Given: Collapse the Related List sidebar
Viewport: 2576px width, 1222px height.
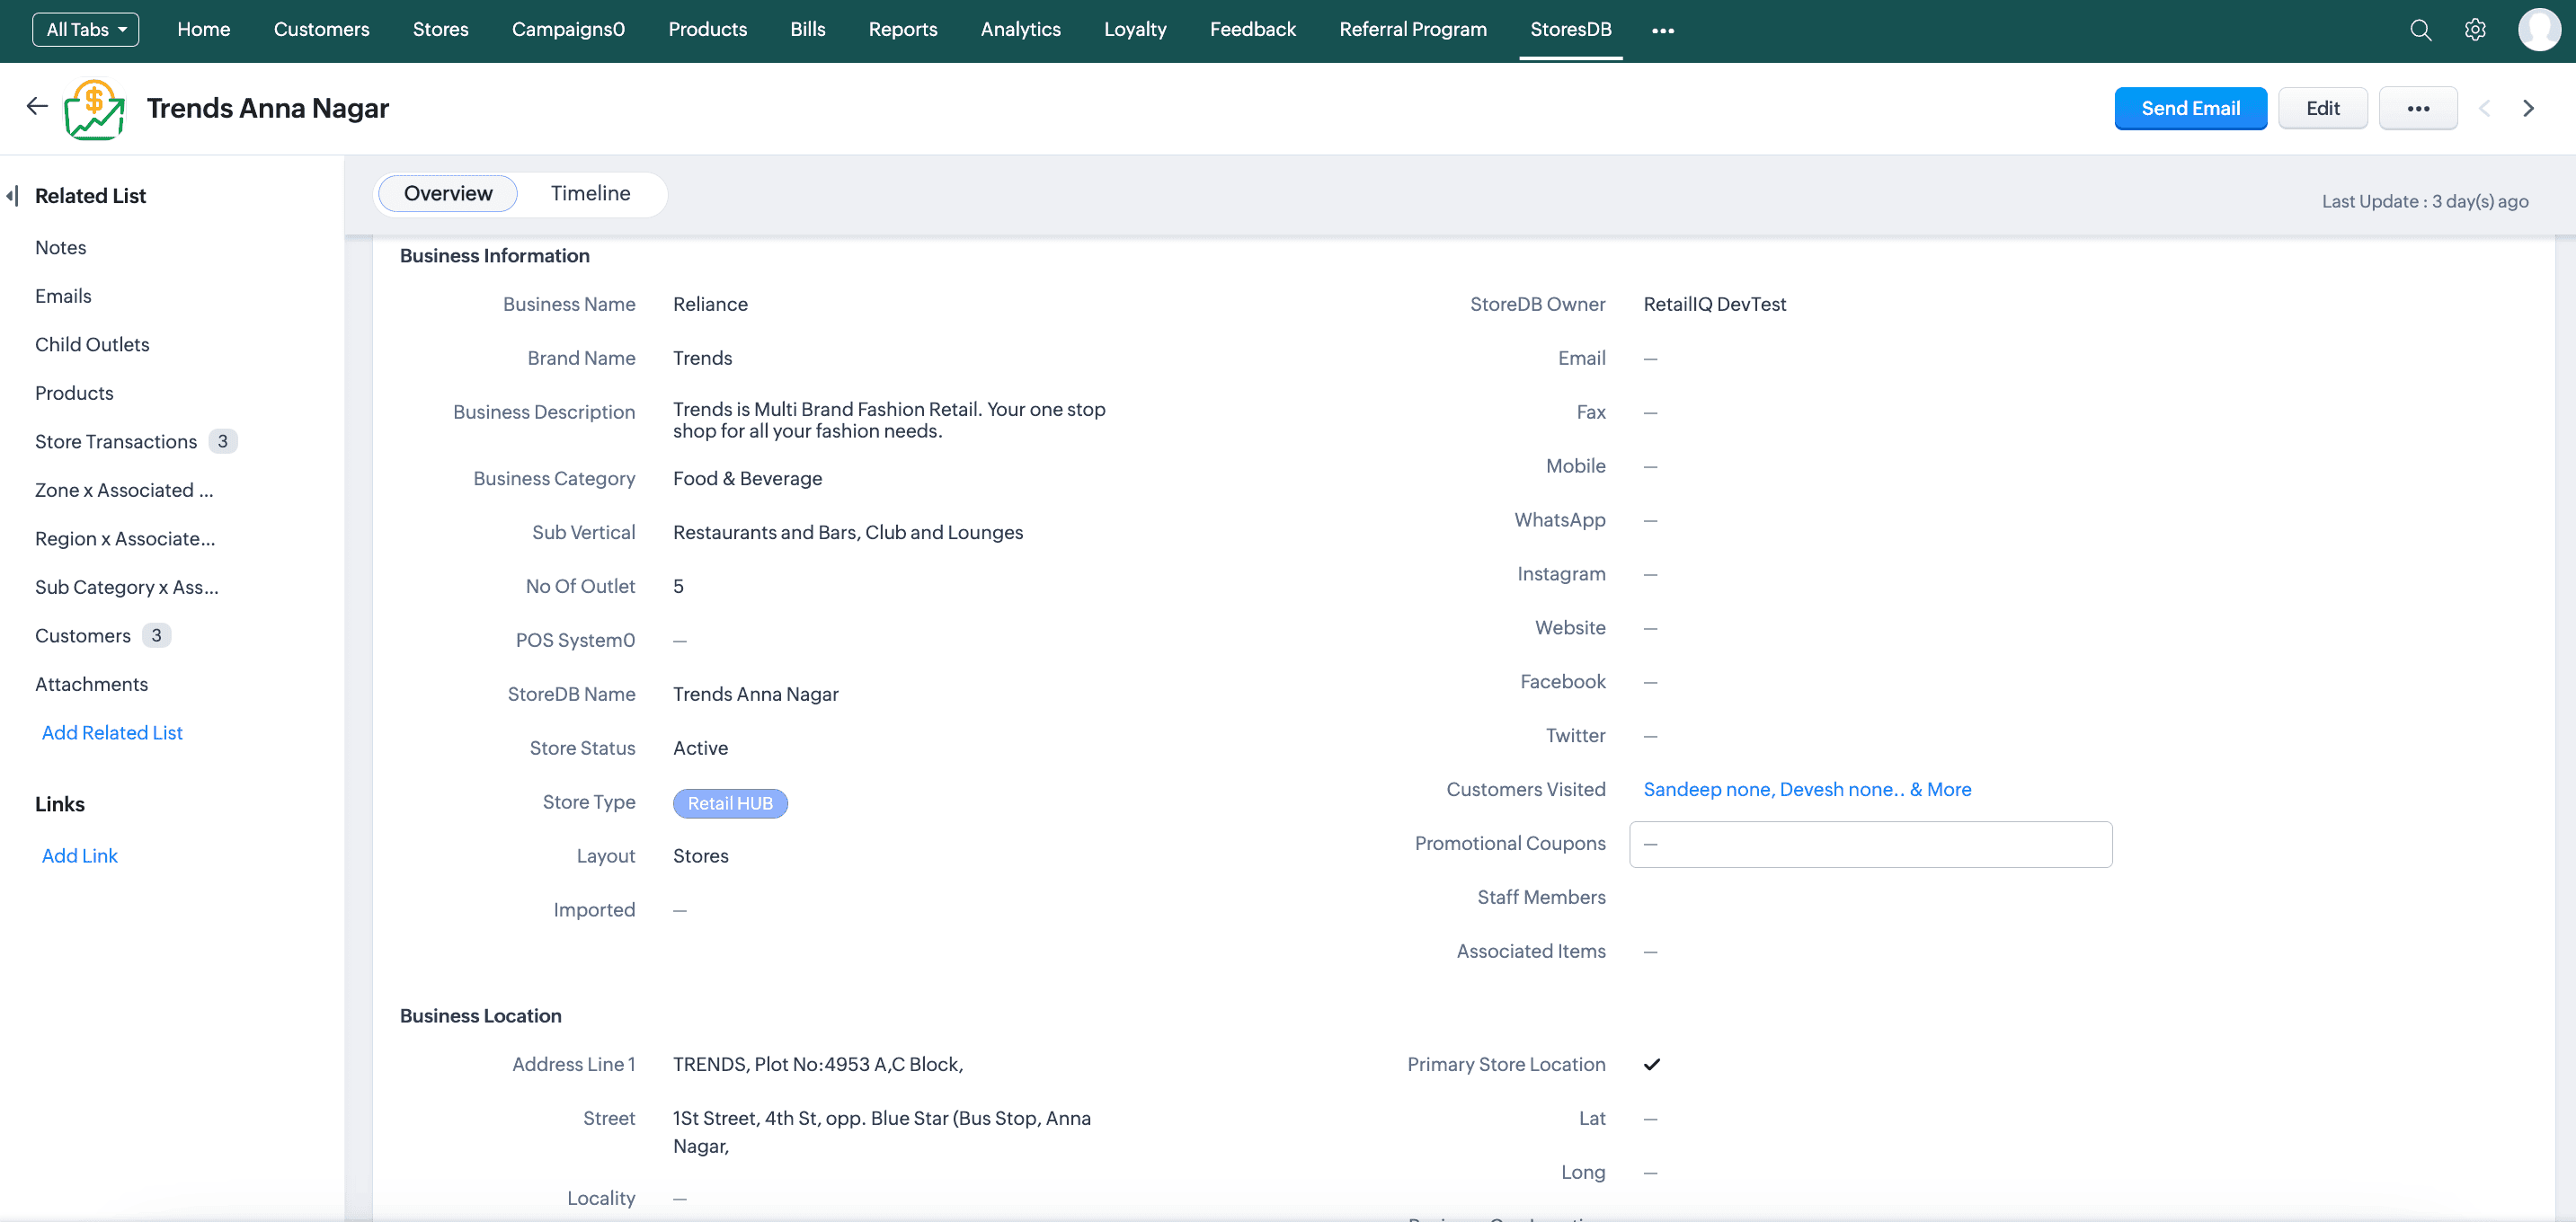Looking at the screenshot, I should [12, 196].
